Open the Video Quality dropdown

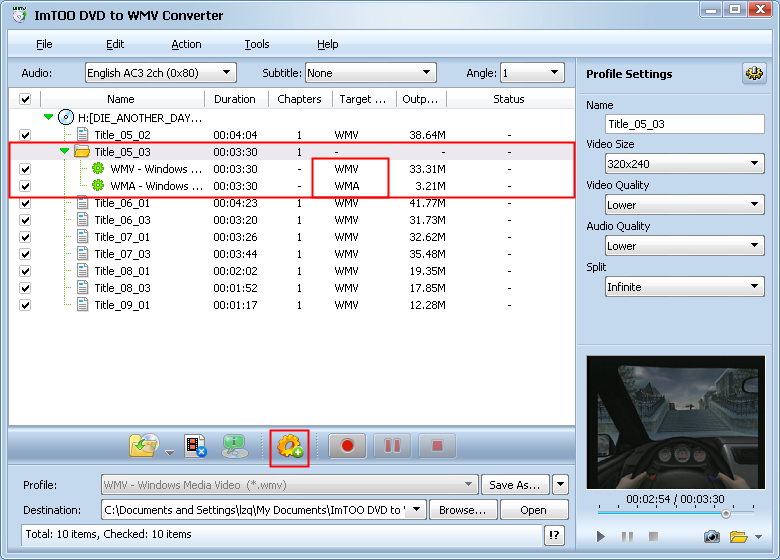[684, 204]
